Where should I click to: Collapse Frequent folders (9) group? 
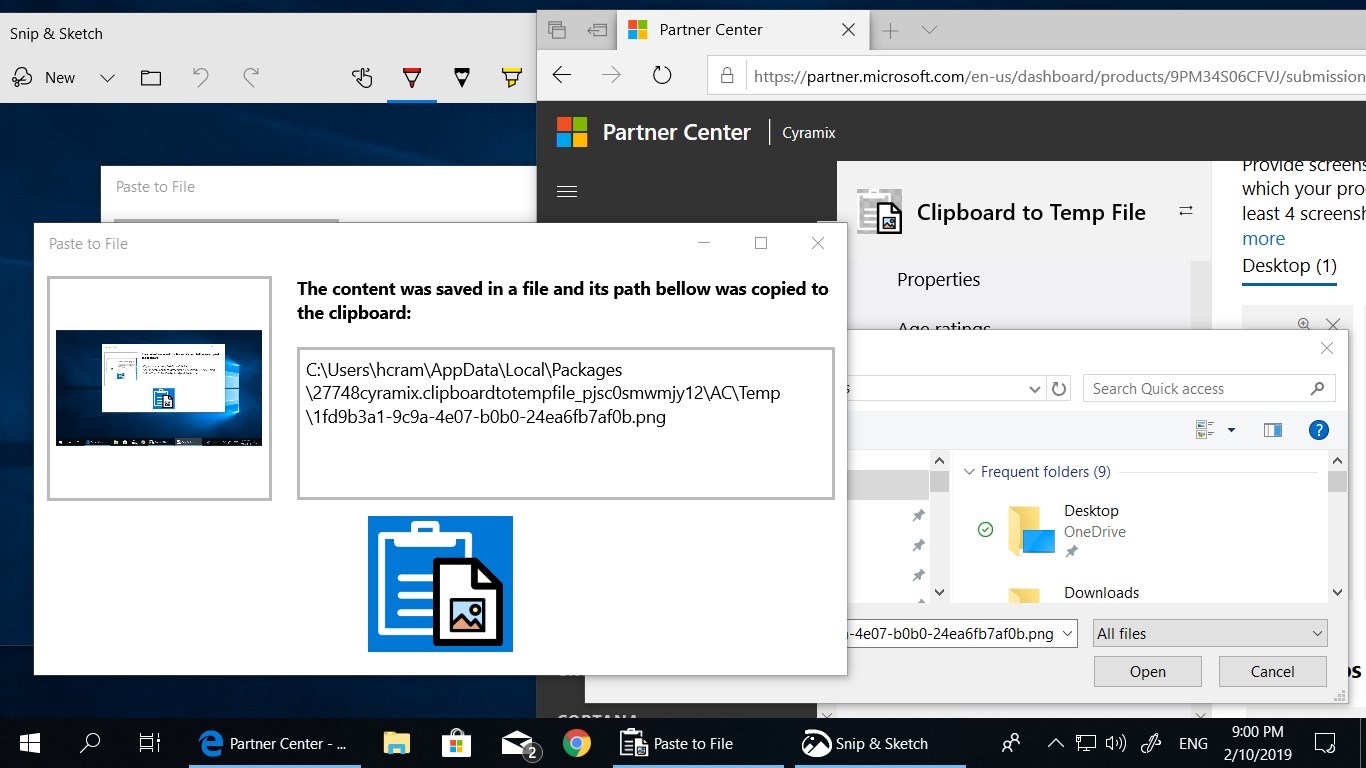(968, 472)
